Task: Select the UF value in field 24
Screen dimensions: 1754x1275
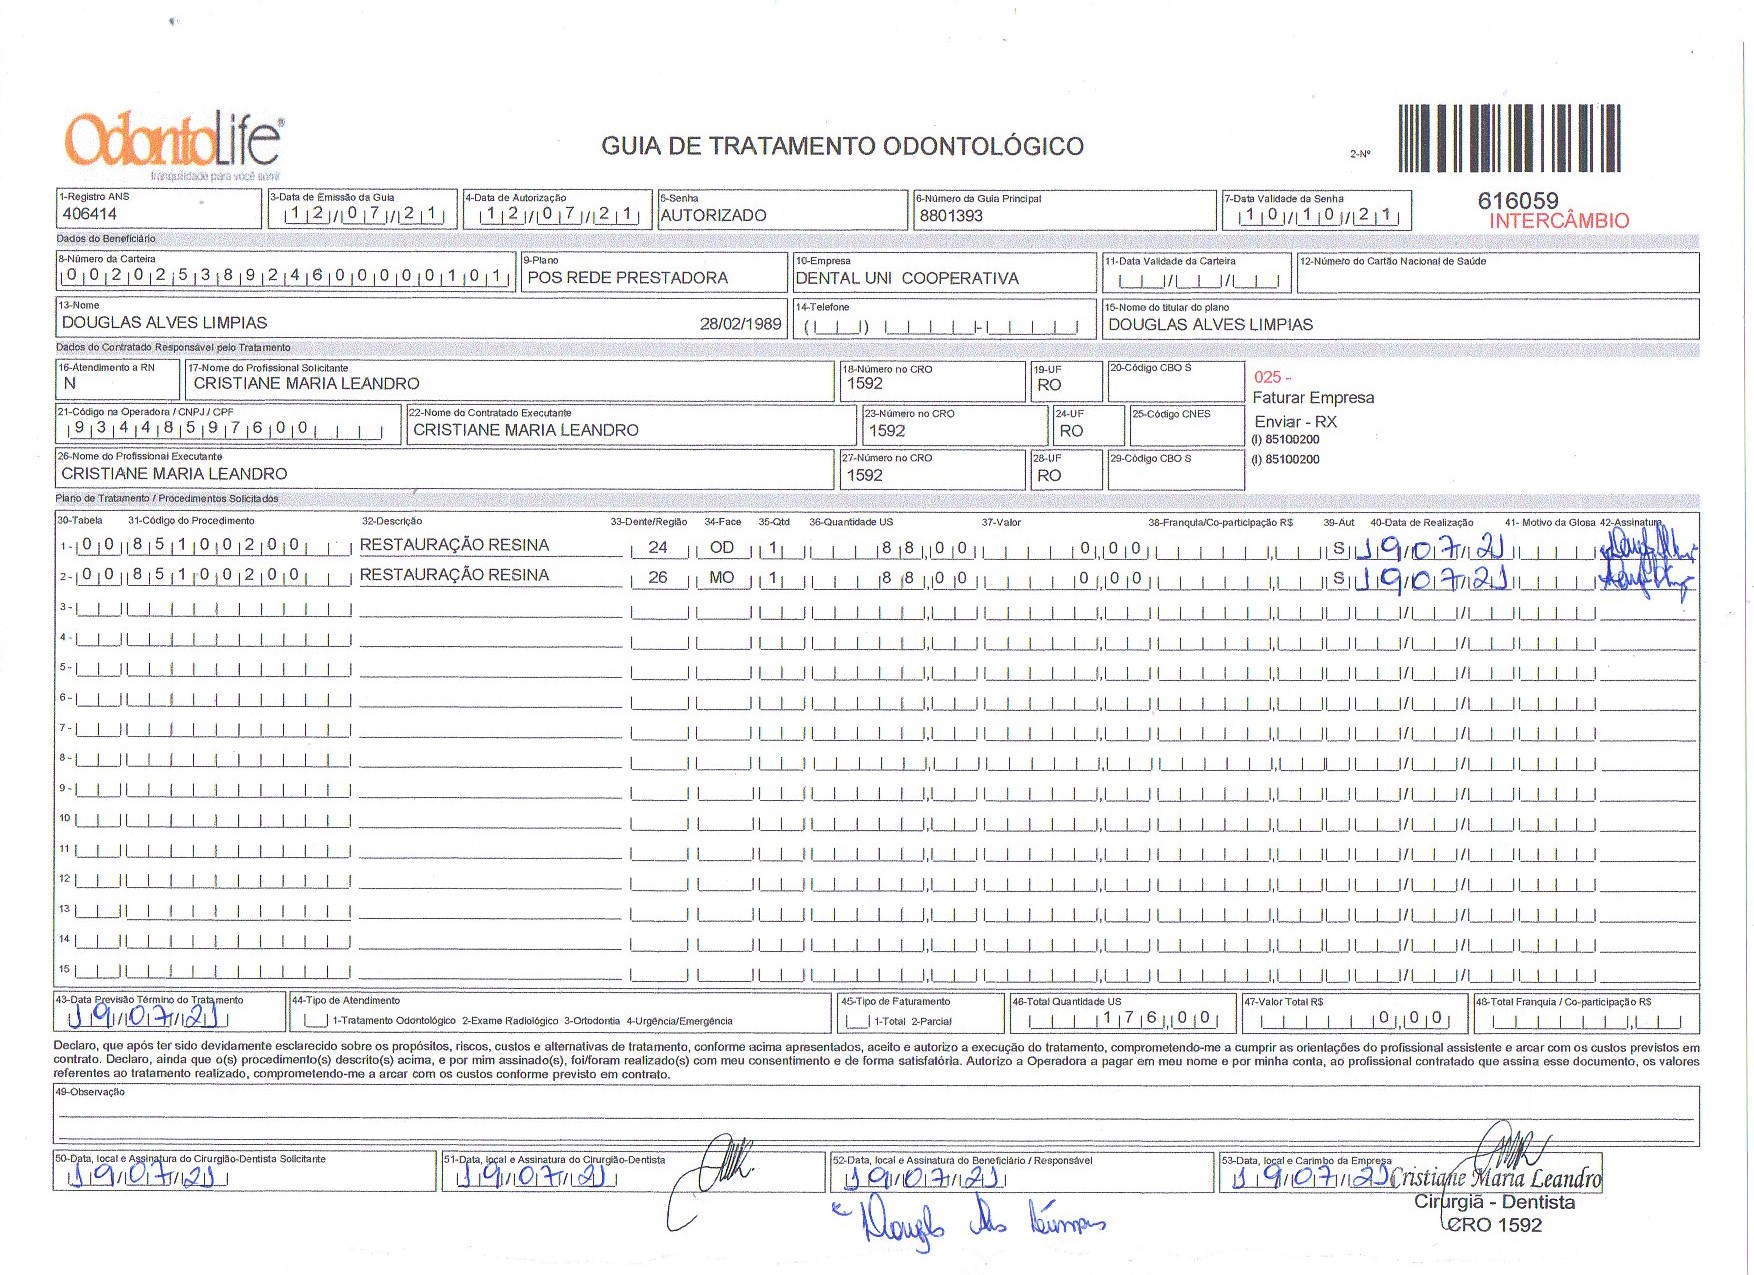Action: point(1071,431)
